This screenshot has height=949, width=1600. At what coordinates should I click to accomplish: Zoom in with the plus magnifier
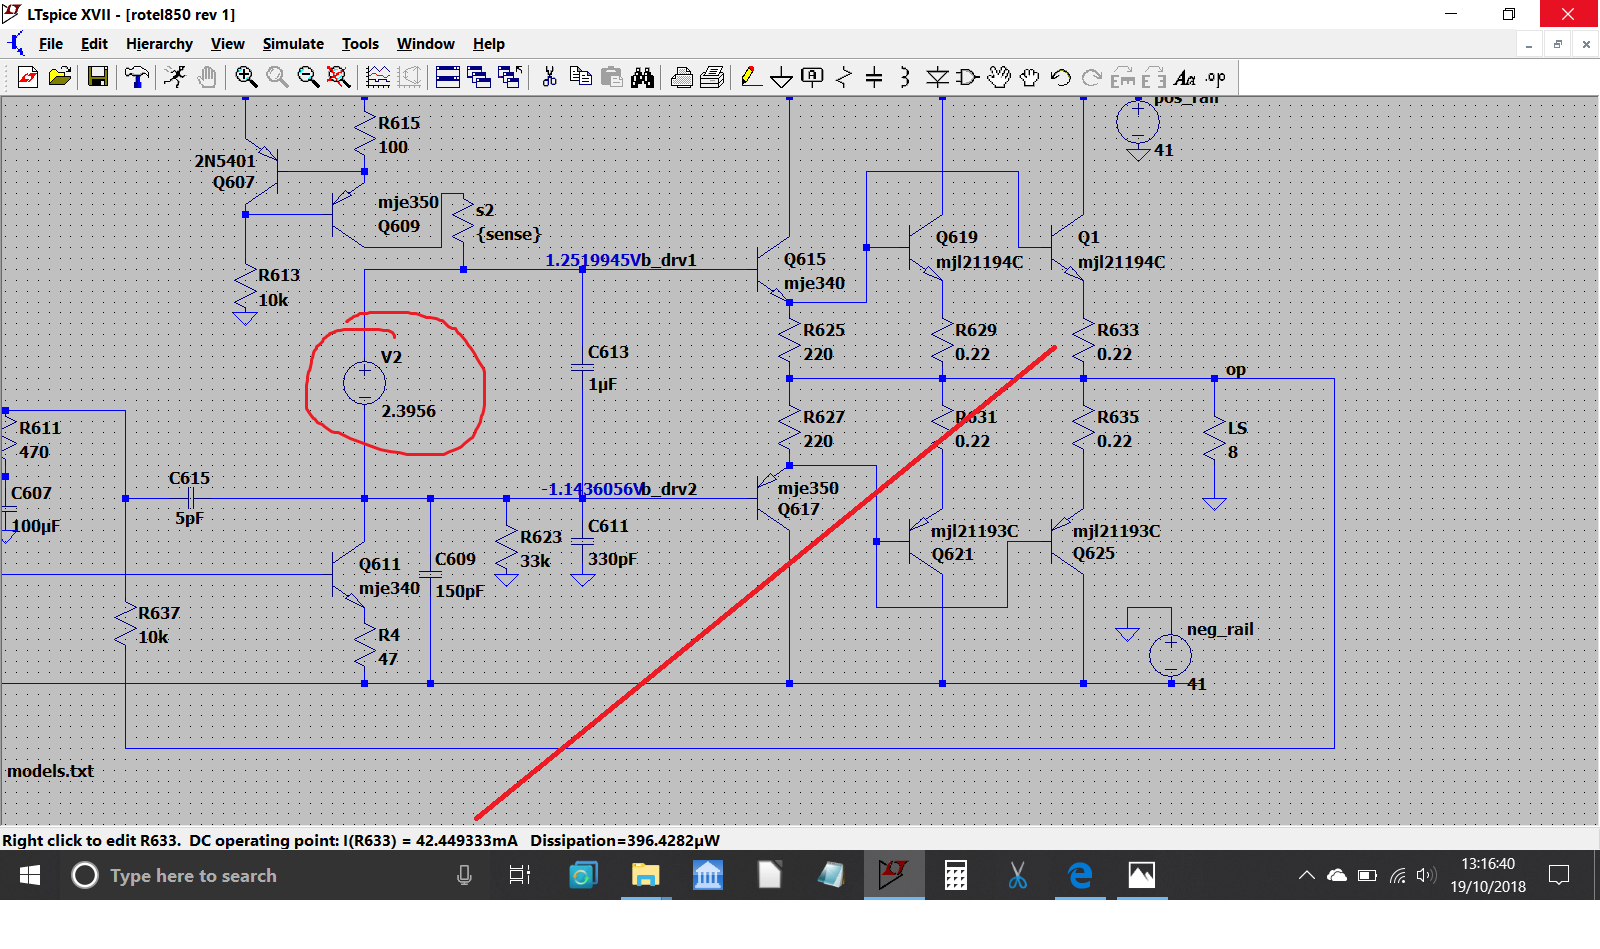pyautogui.click(x=246, y=77)
